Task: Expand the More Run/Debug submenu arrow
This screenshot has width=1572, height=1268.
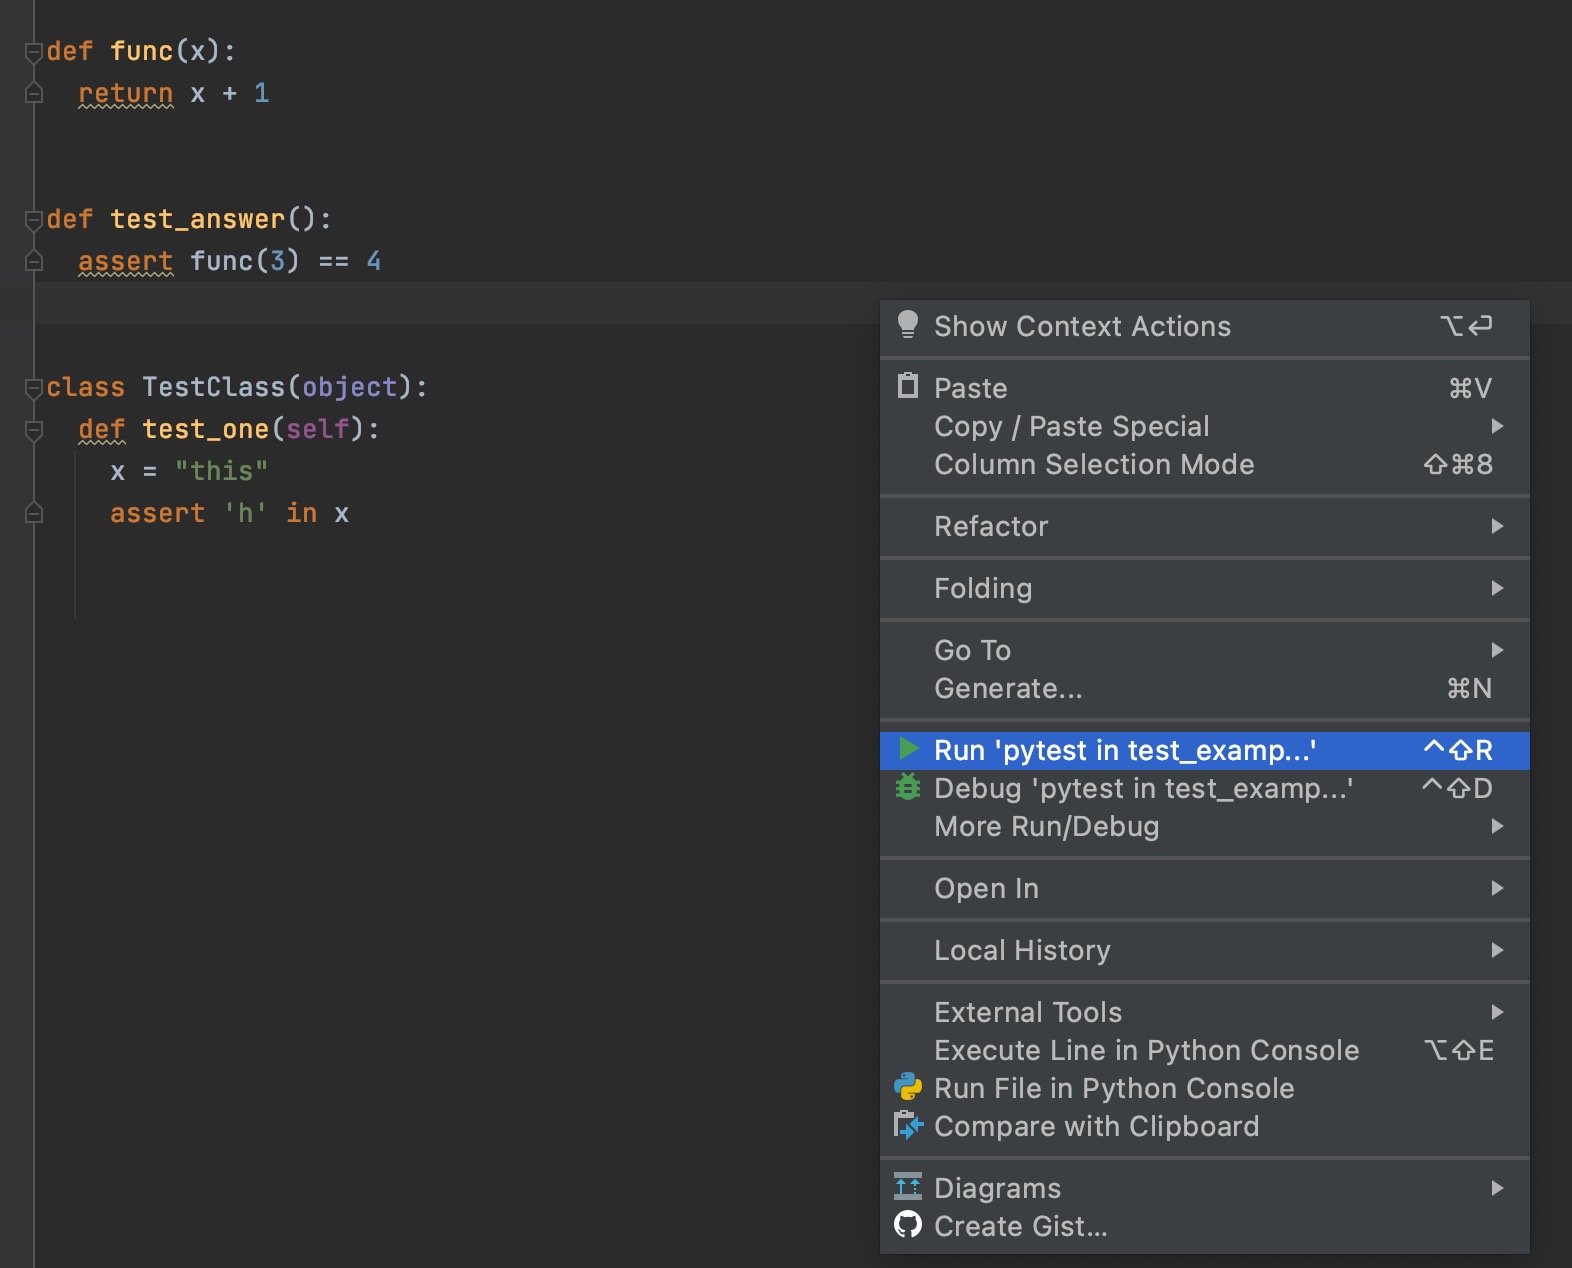Action: click(x=1497, y=826)
